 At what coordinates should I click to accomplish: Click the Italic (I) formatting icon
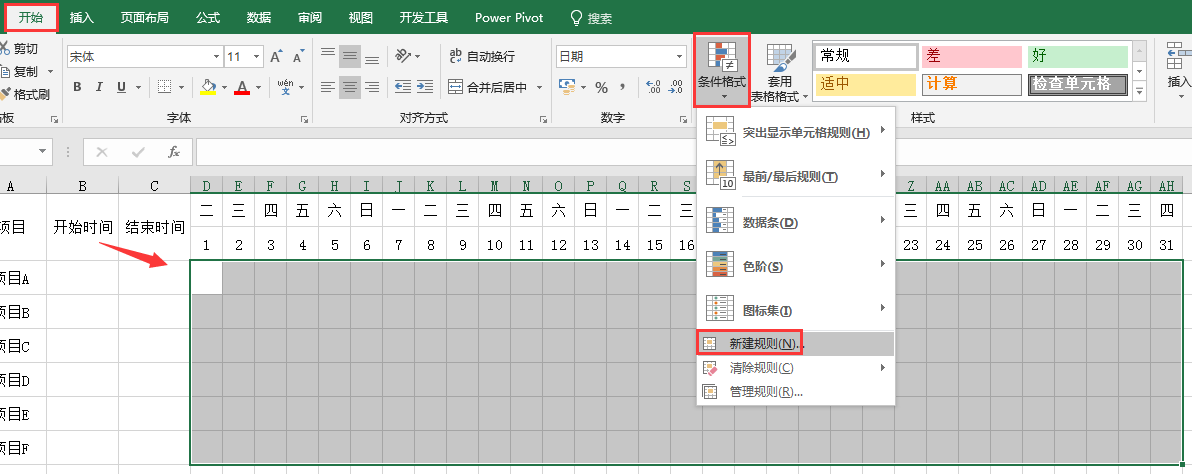(99, 87)
